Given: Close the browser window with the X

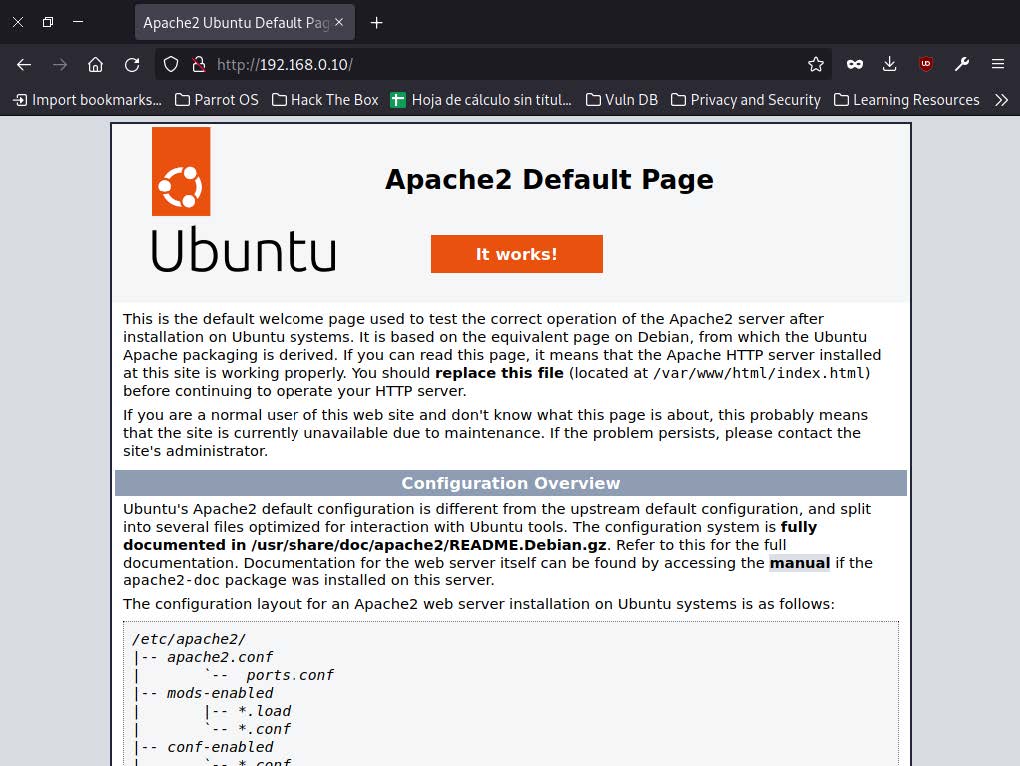Looking at the screenshot, I should pos(18,22).
